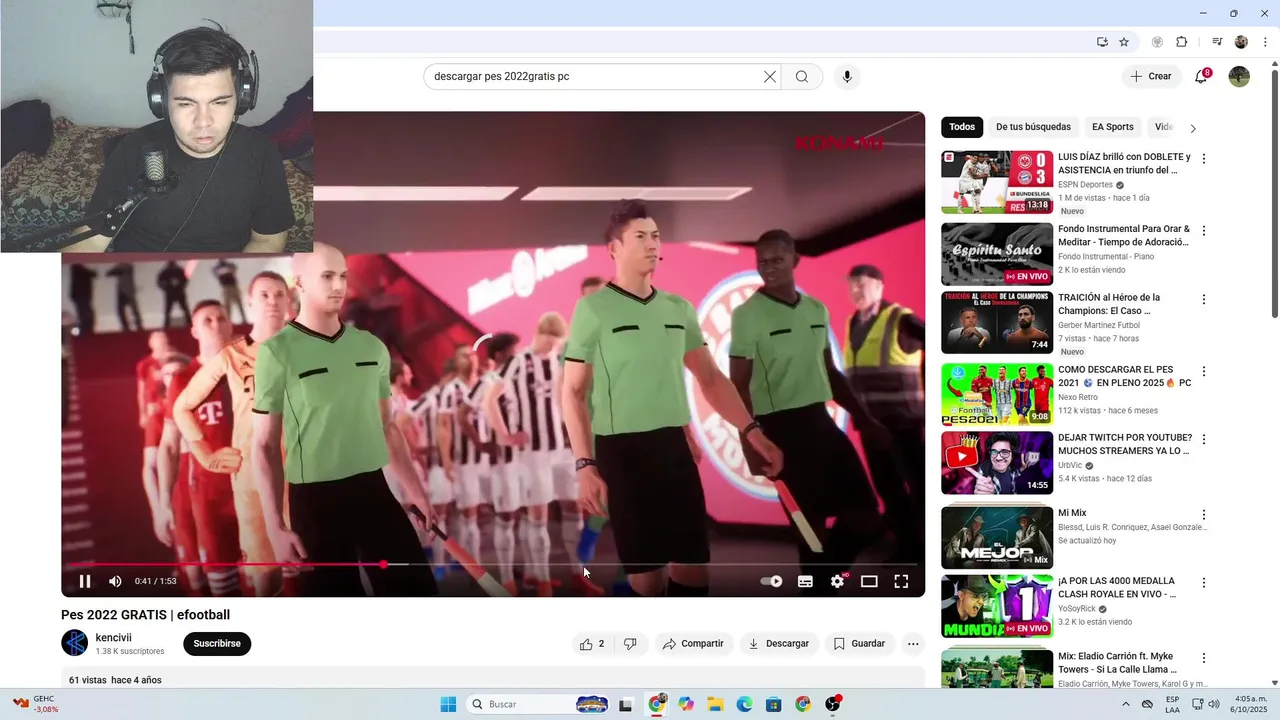The width and height of the screenshot is (1280, 720).
Task: Mute the video player volume
Action: pyautogui.click(x=115, y=581)
